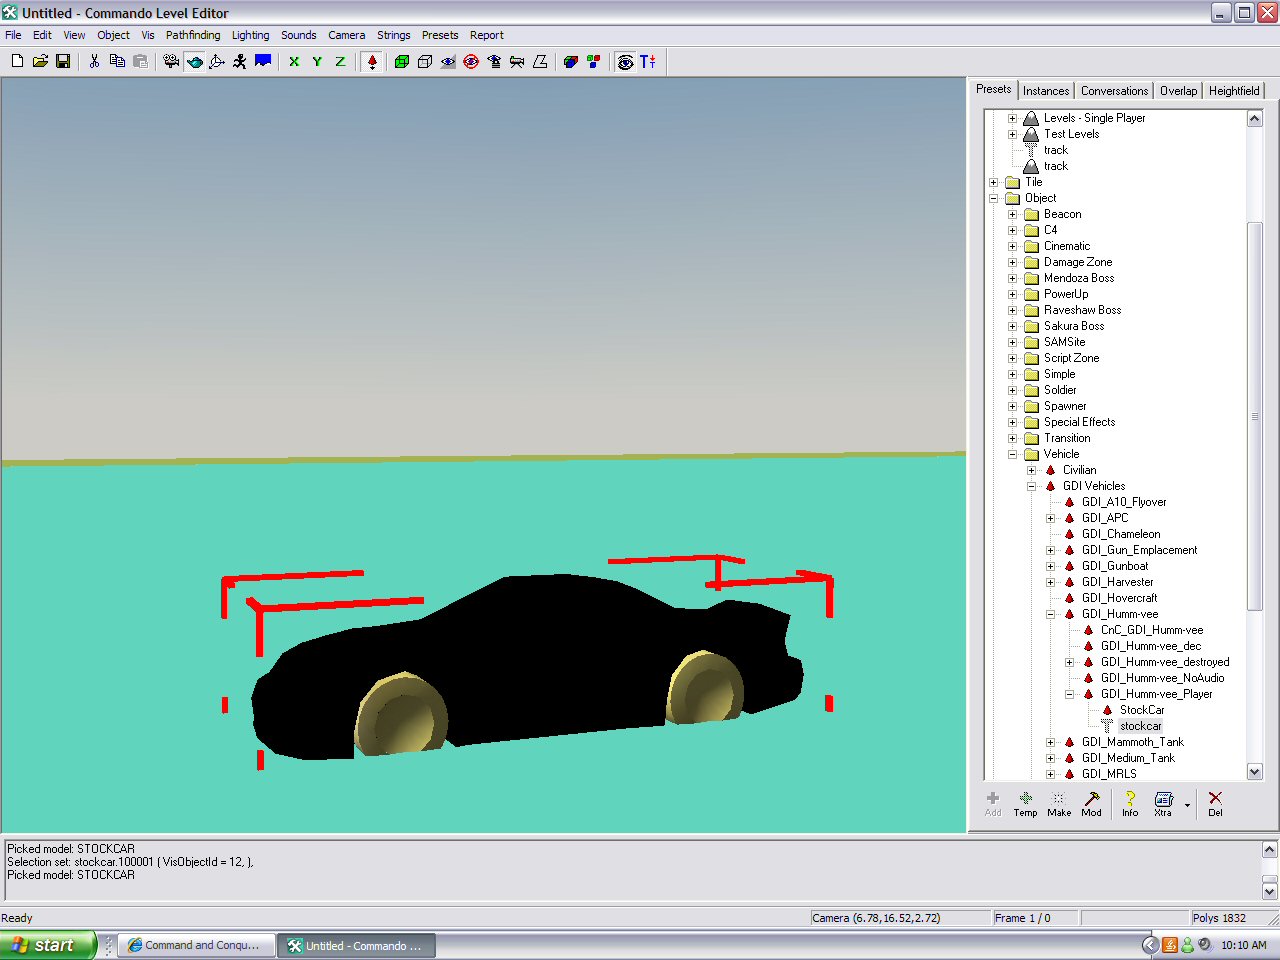Viewport: 1280px width, 960px height.
Task: Select the camera mode toolbar icon
Action: 171,61
